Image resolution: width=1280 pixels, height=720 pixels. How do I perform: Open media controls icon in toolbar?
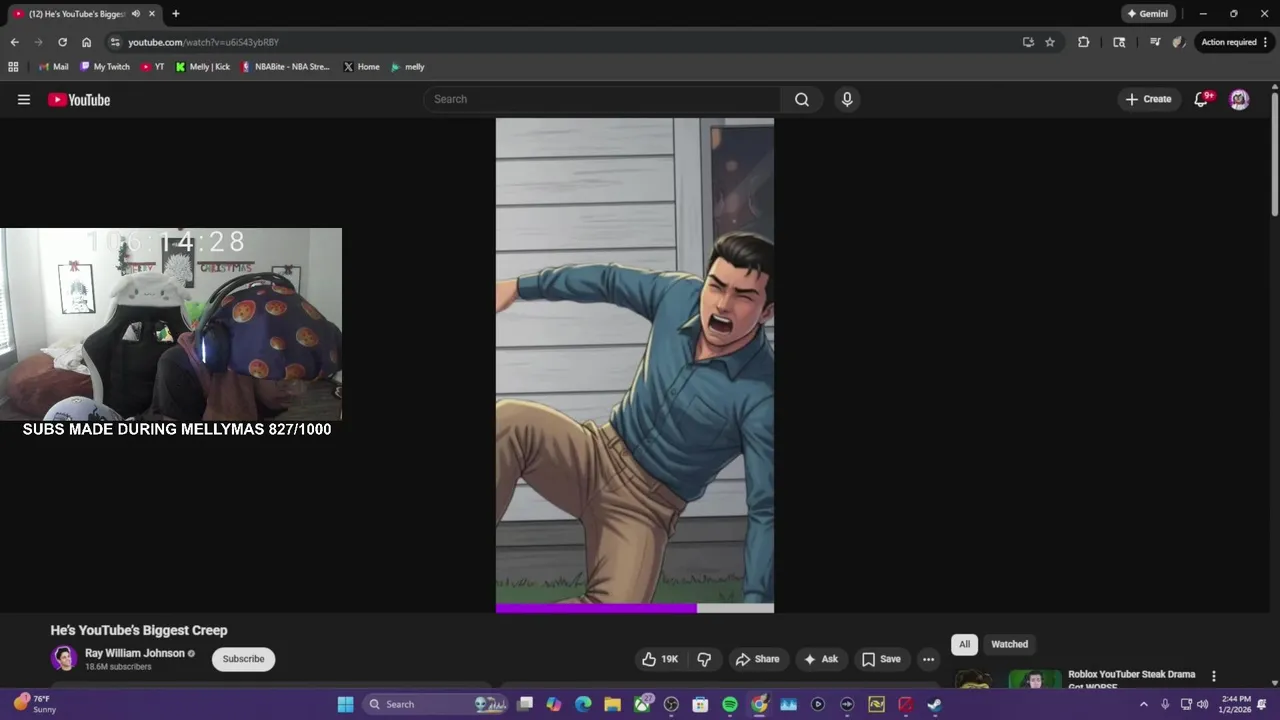point(1155,42)
